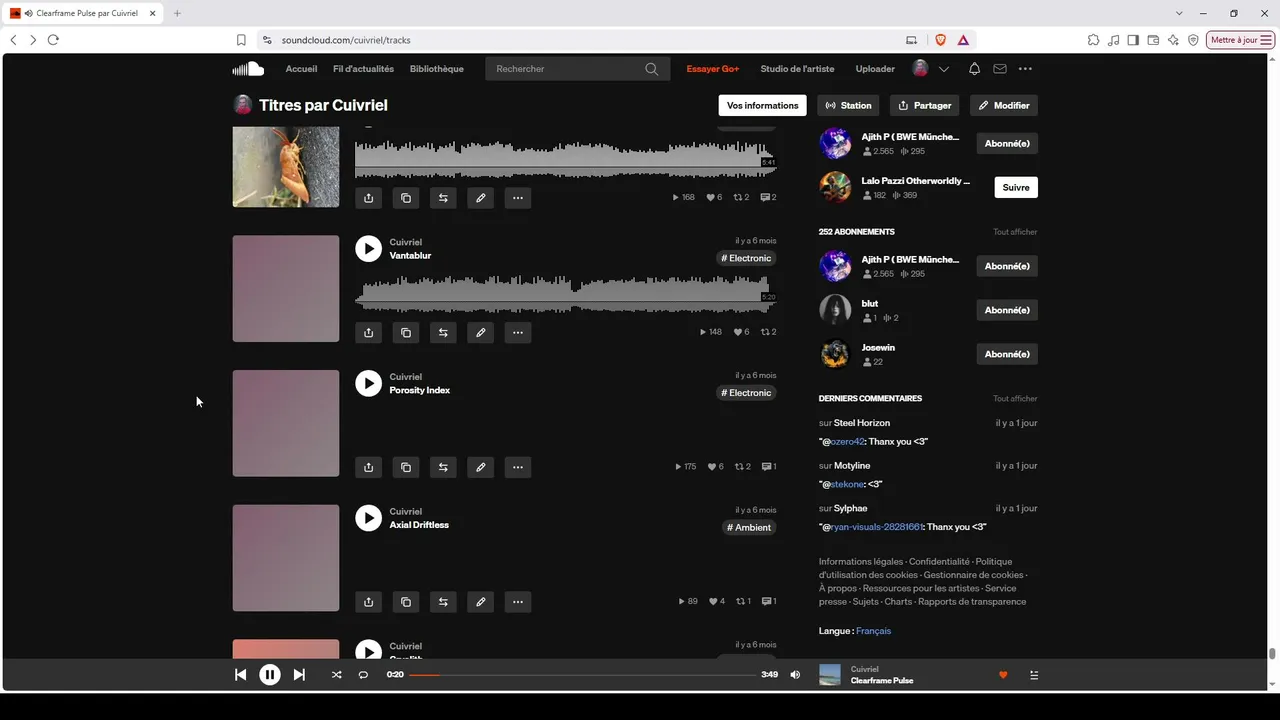Skip to the next track in the player
Image resolution: width=1280 pixels, height=720 pixels.
[x=299, y=675]
